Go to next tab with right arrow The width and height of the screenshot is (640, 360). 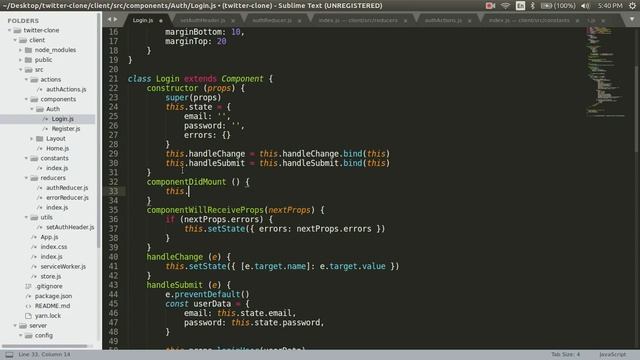[x=116, y=19]
